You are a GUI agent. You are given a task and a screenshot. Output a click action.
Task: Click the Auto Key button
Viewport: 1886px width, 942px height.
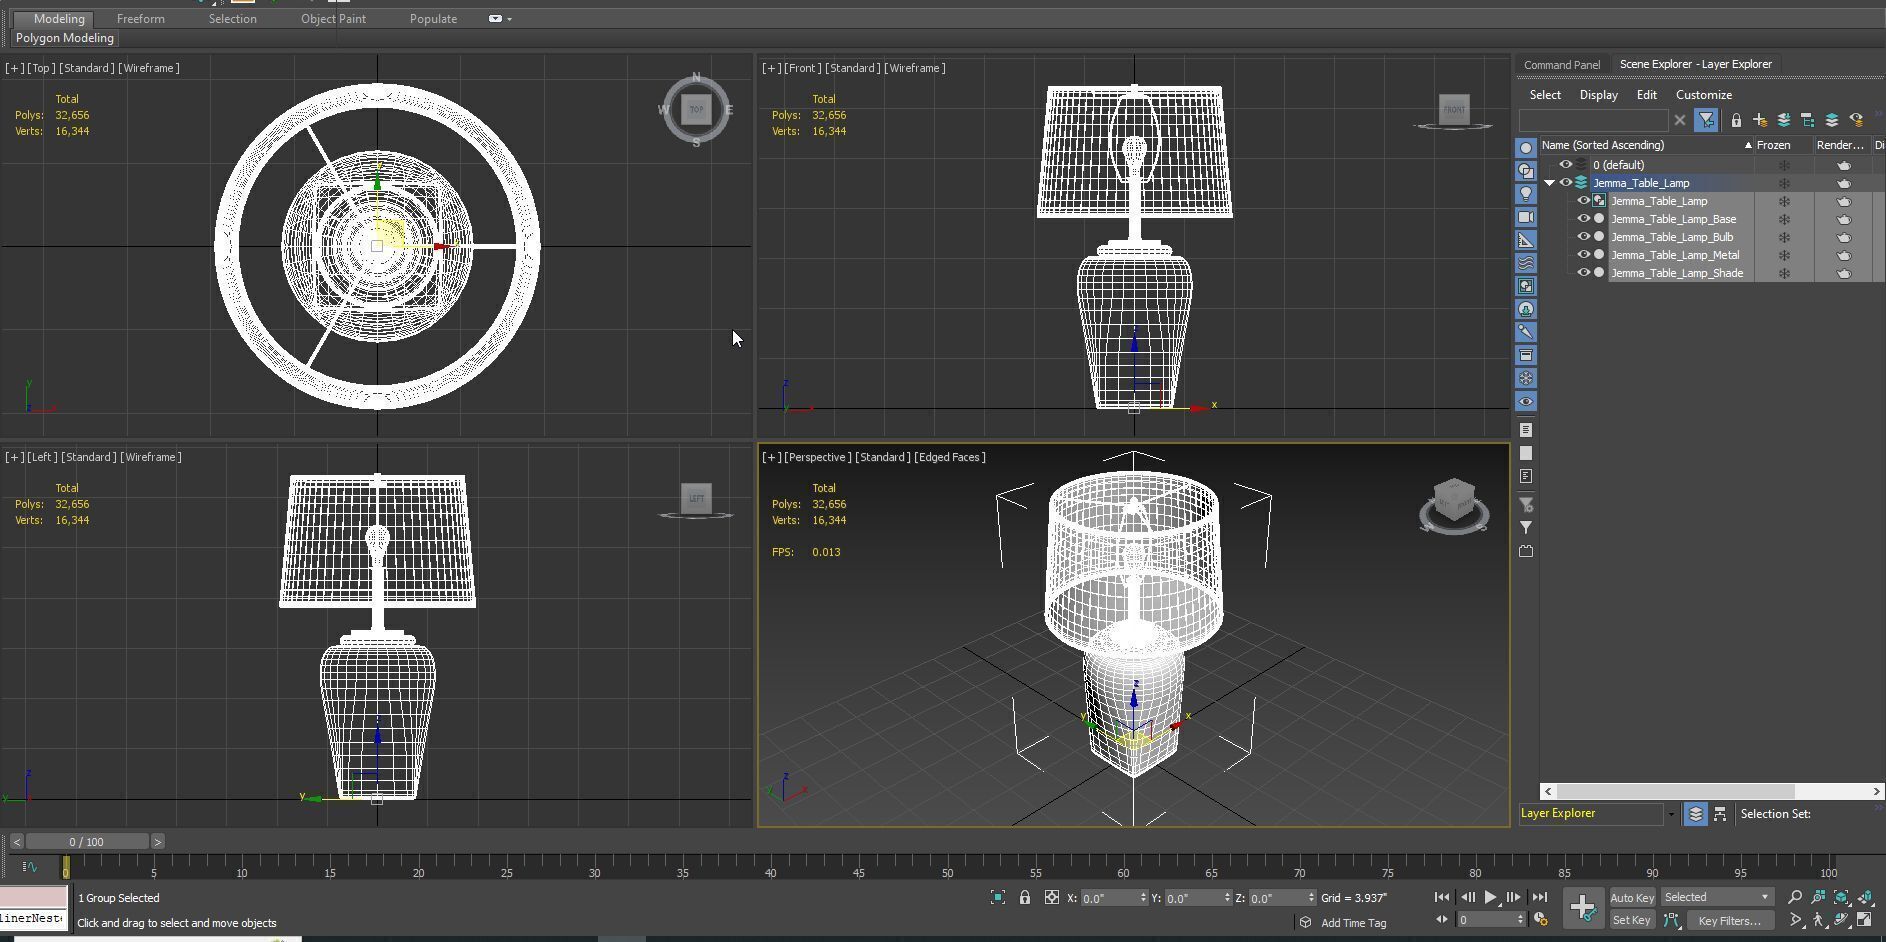tap(1632, 898)
